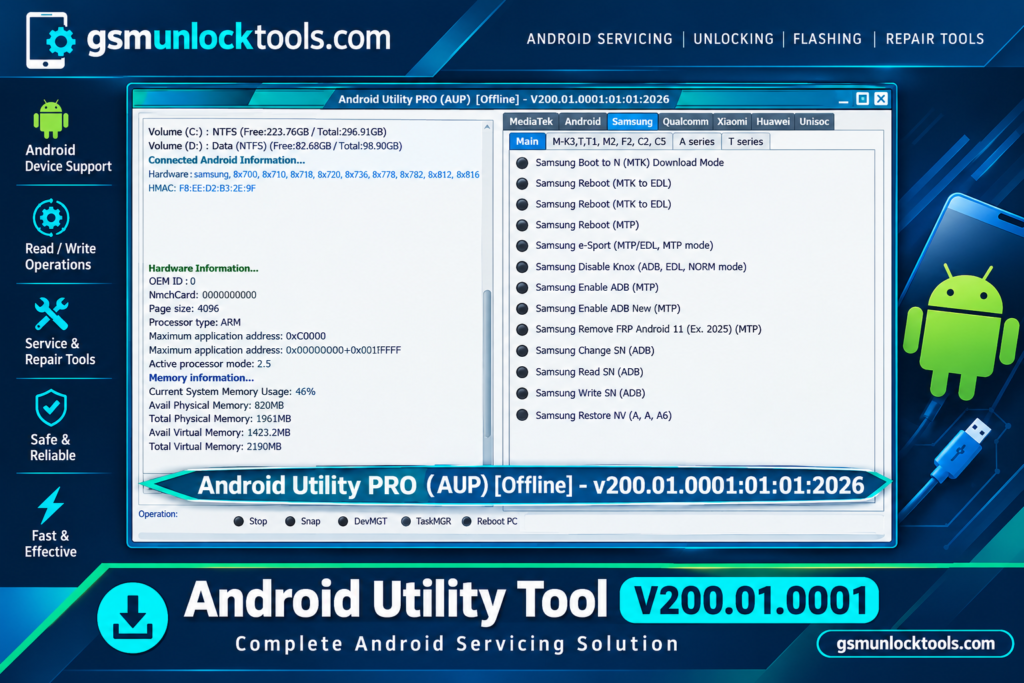Switch to the Qualcomm tab

click(x=685, y=121)
